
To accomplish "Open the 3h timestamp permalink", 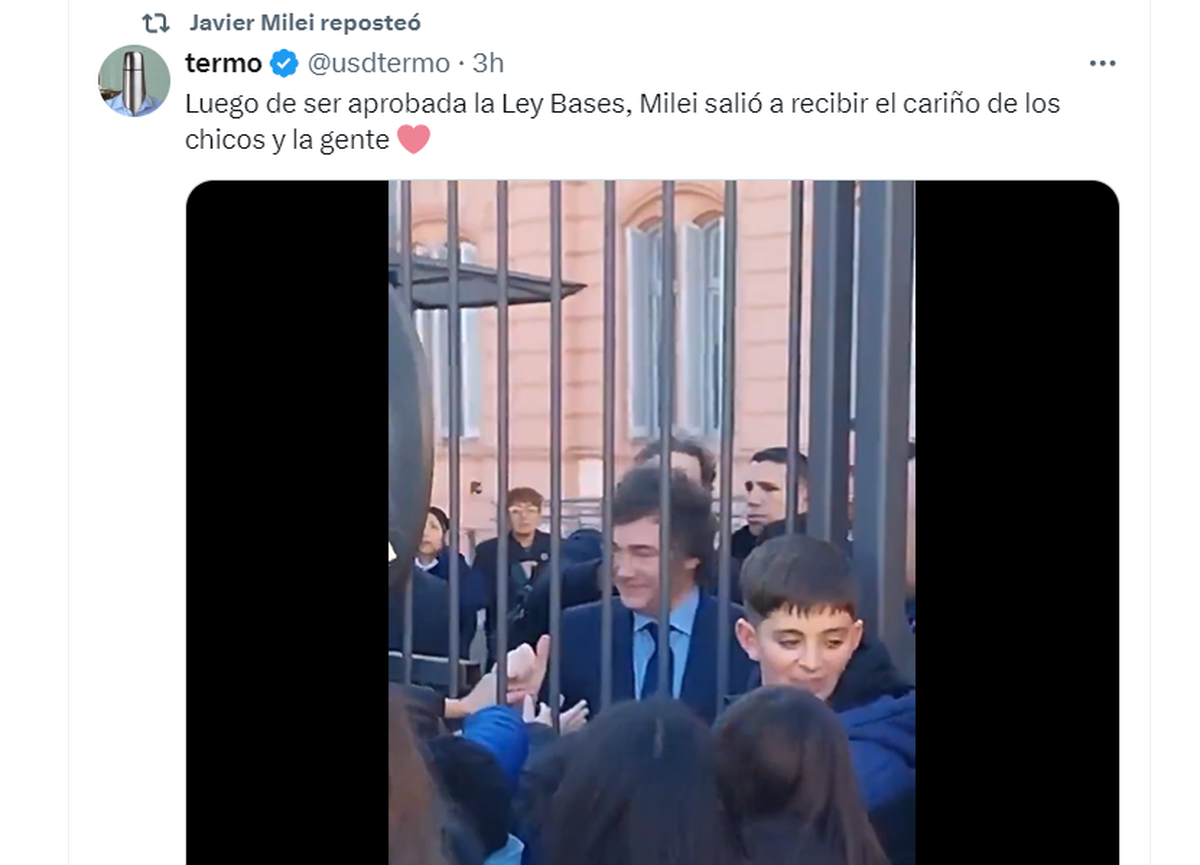I will 488,63.
